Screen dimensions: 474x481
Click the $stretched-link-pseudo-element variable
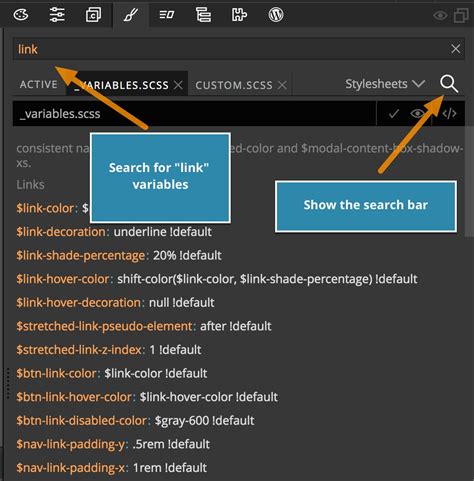104,326
